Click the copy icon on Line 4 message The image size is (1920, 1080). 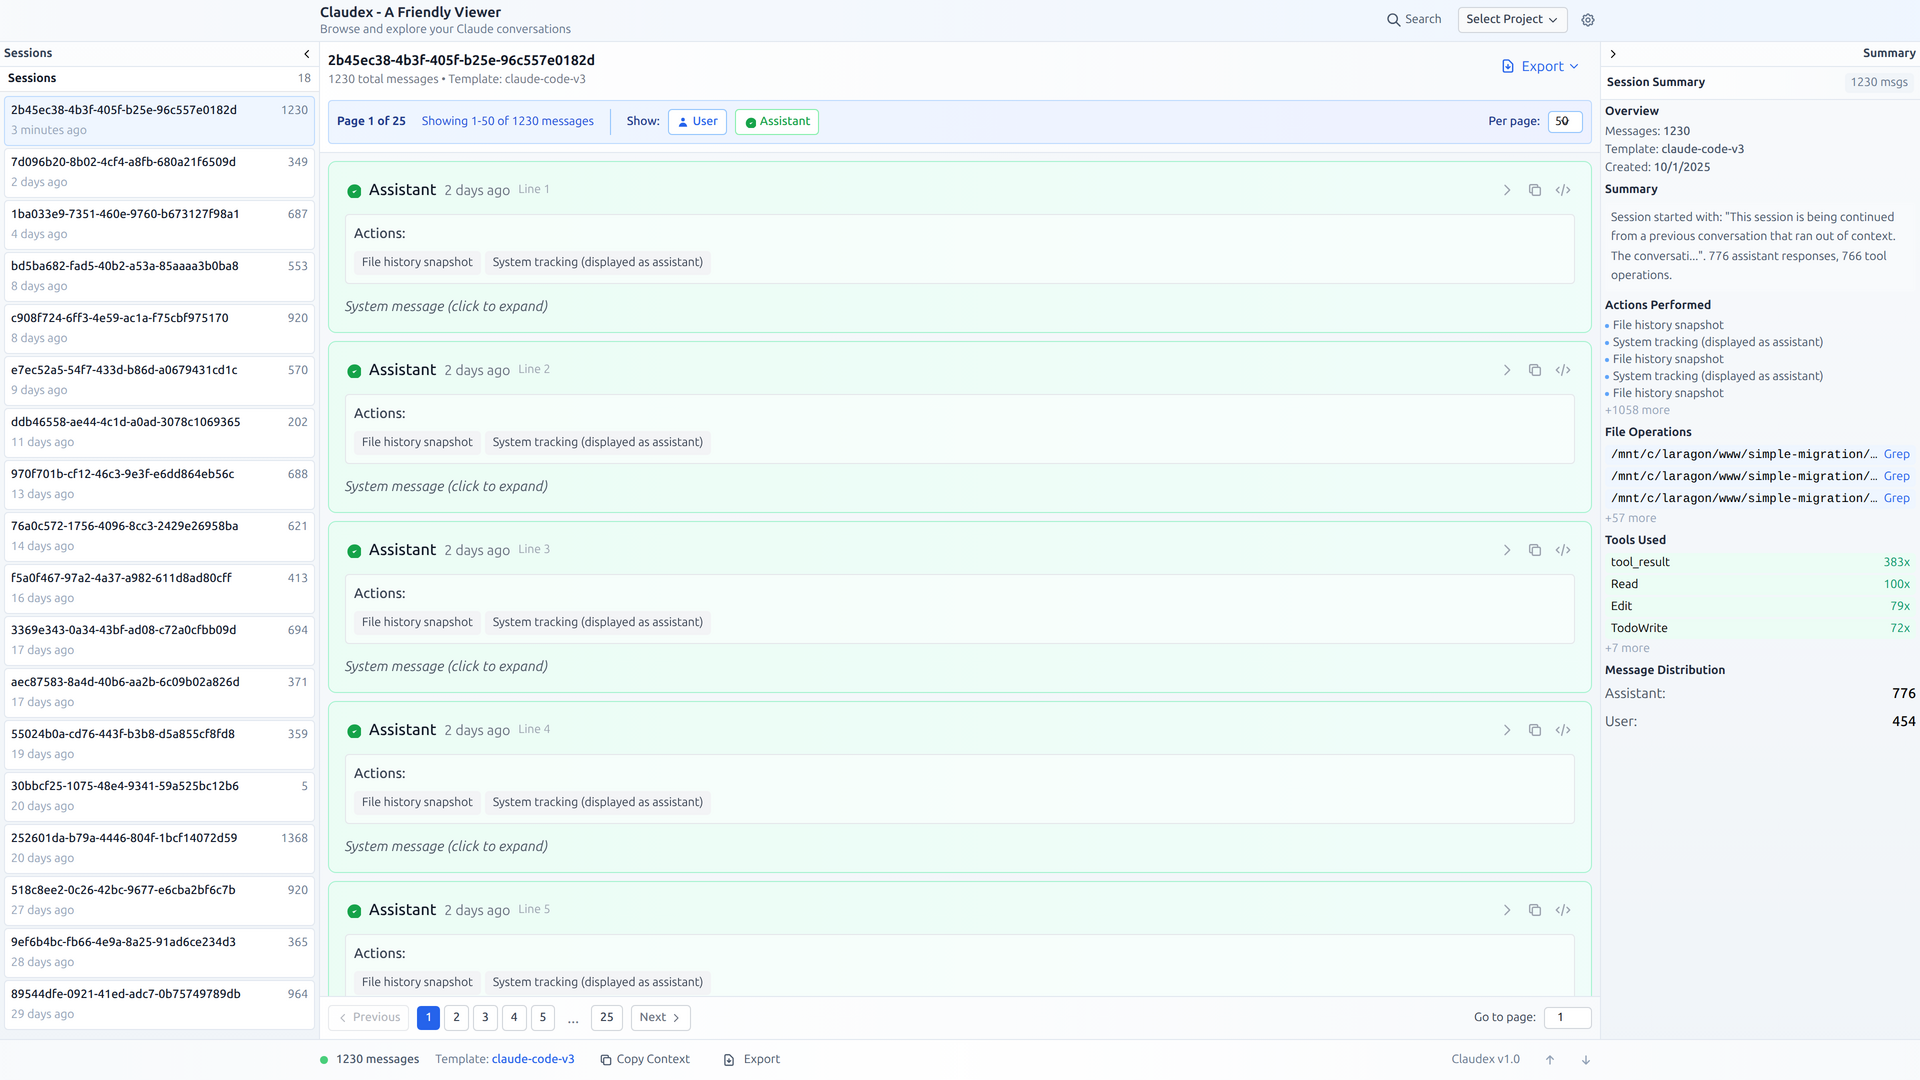[x=1535, y=730]
